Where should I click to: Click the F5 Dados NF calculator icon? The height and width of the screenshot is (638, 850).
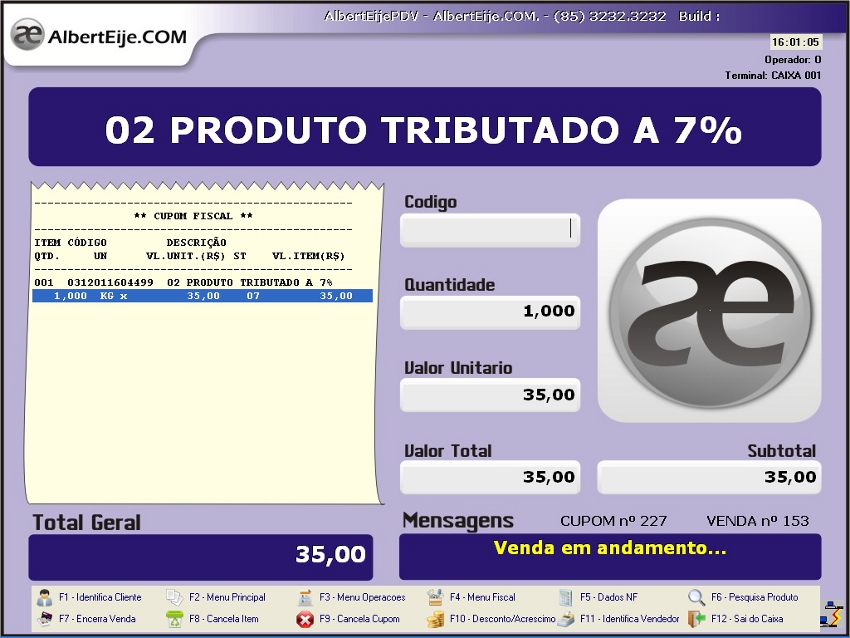pyautogui.click(x=565, y=597)
